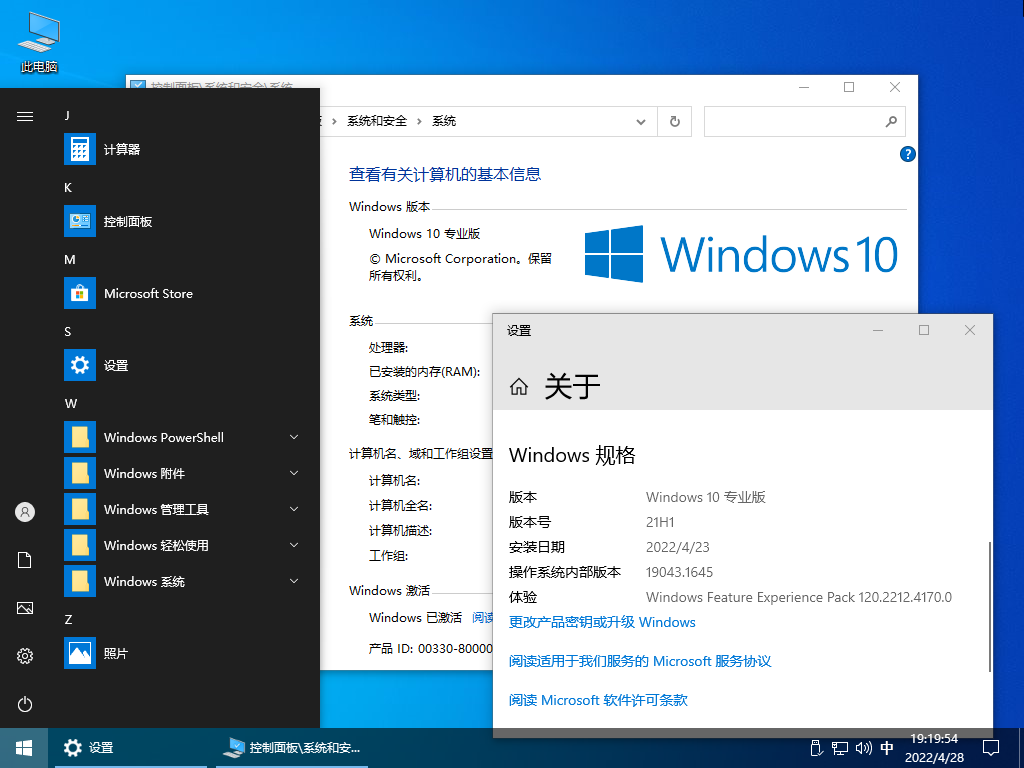Open Pictures icon in Start sidebar
Screen dimensions: 1024x768
25,608
